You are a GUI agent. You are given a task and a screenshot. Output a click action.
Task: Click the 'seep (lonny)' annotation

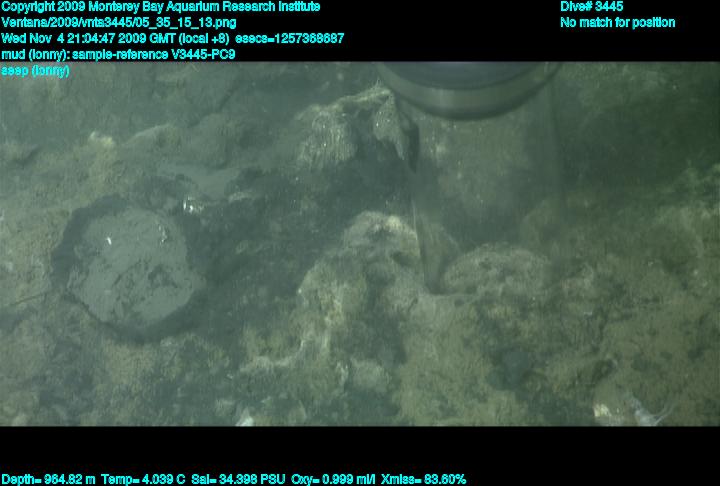coord(35,71)
